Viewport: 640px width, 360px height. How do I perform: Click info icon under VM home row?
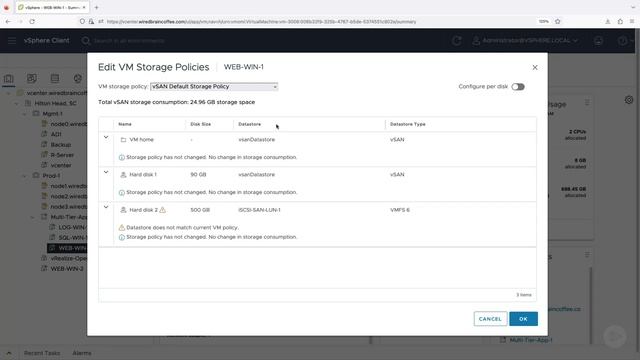pos(122,158)
